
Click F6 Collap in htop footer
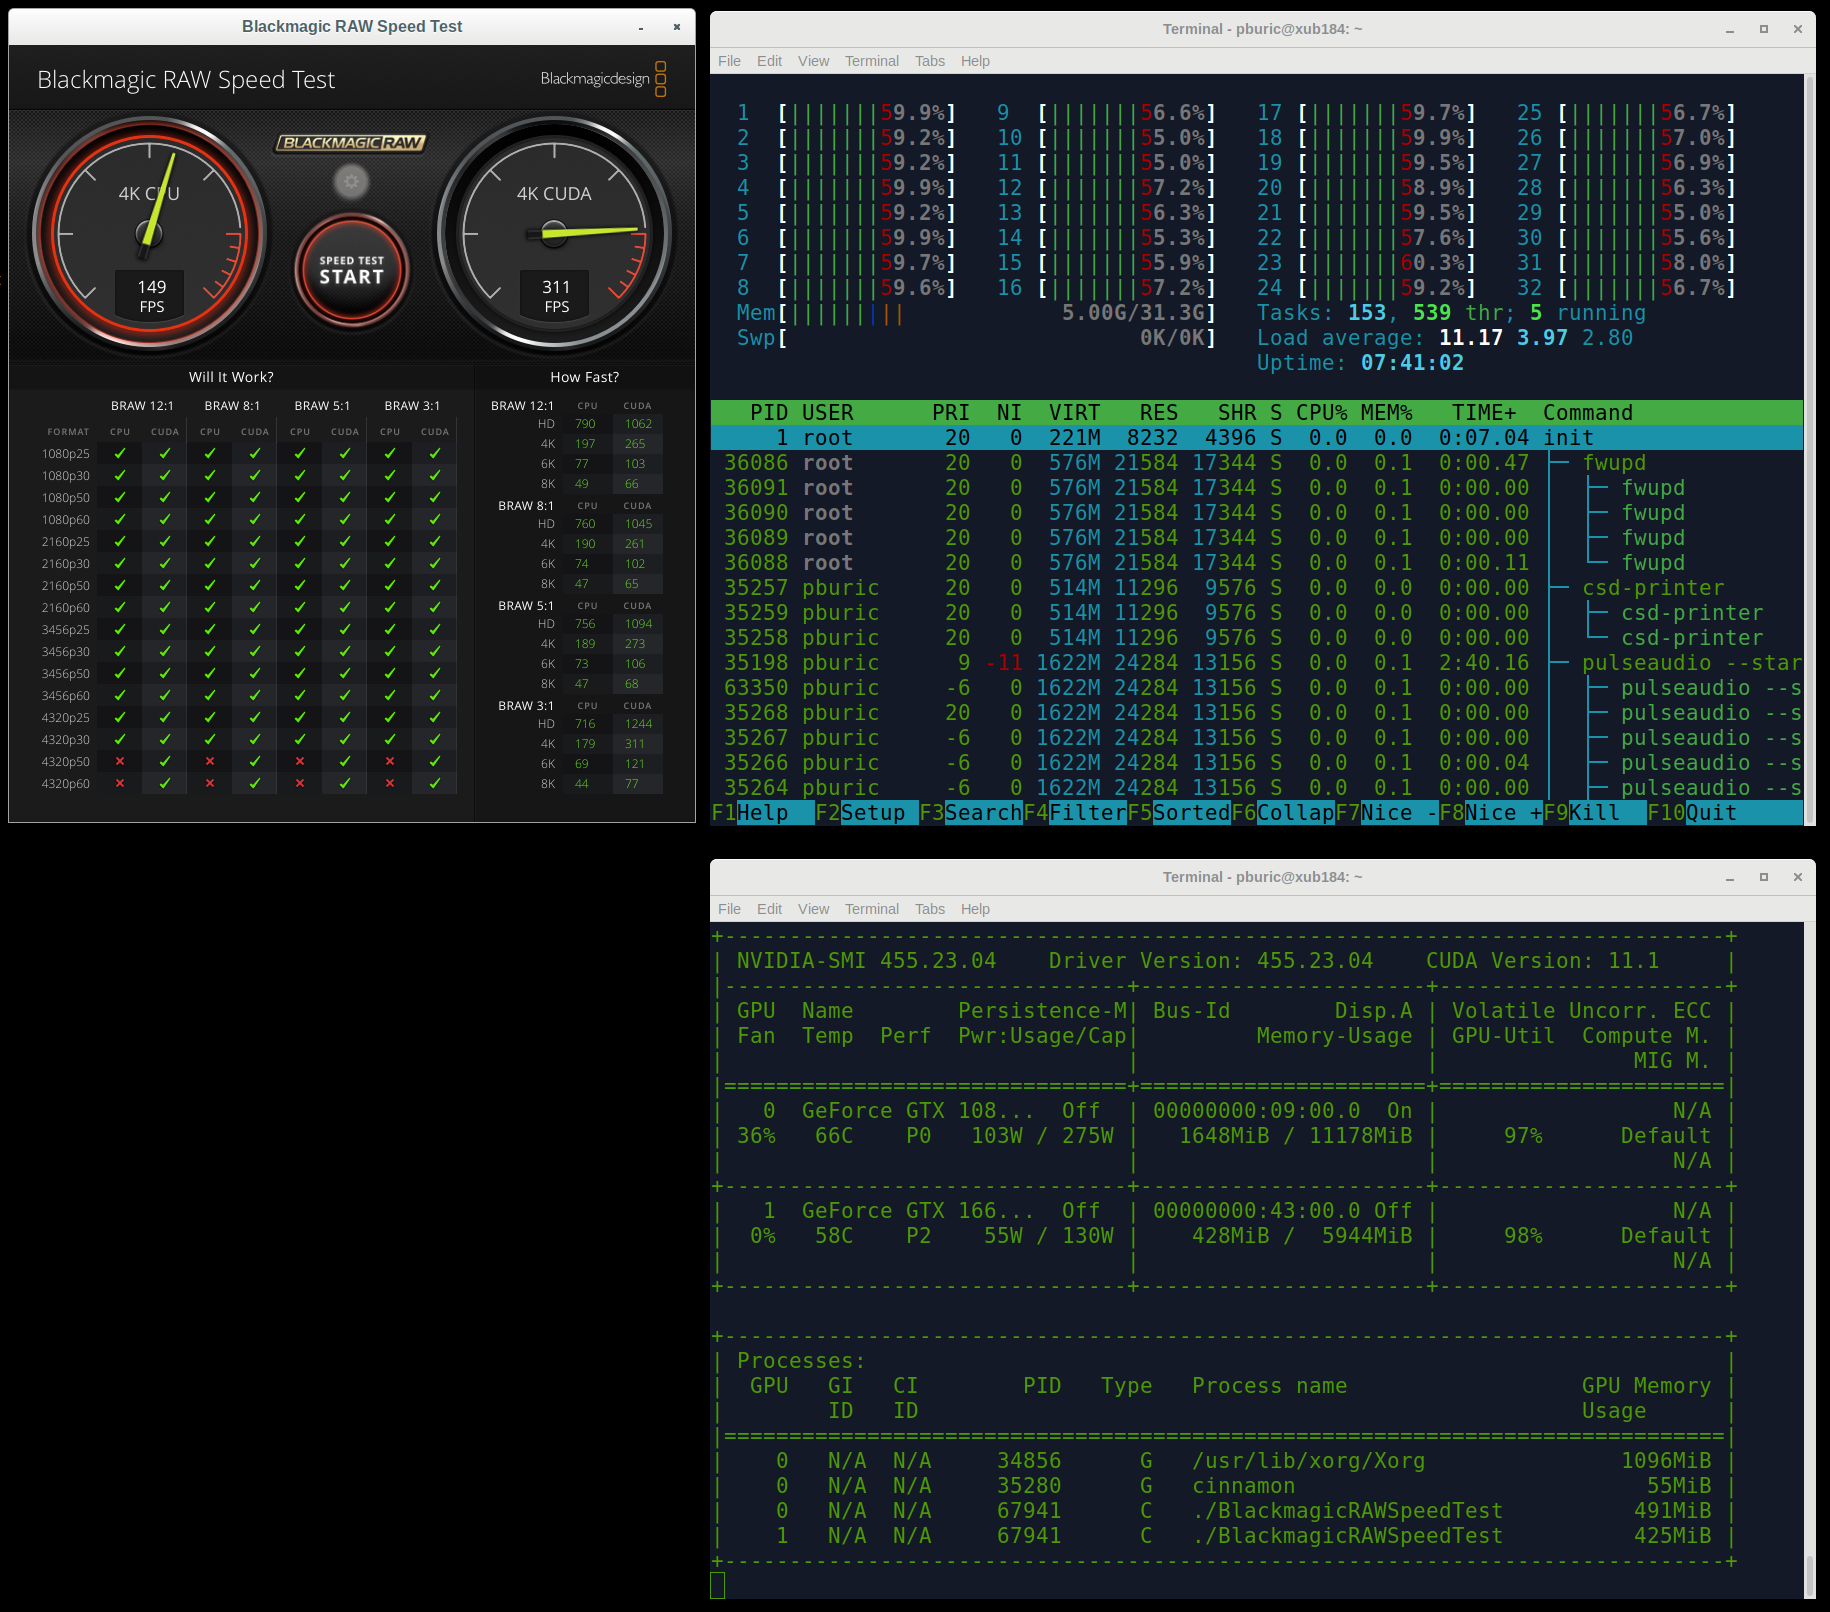pos(1282,813)
